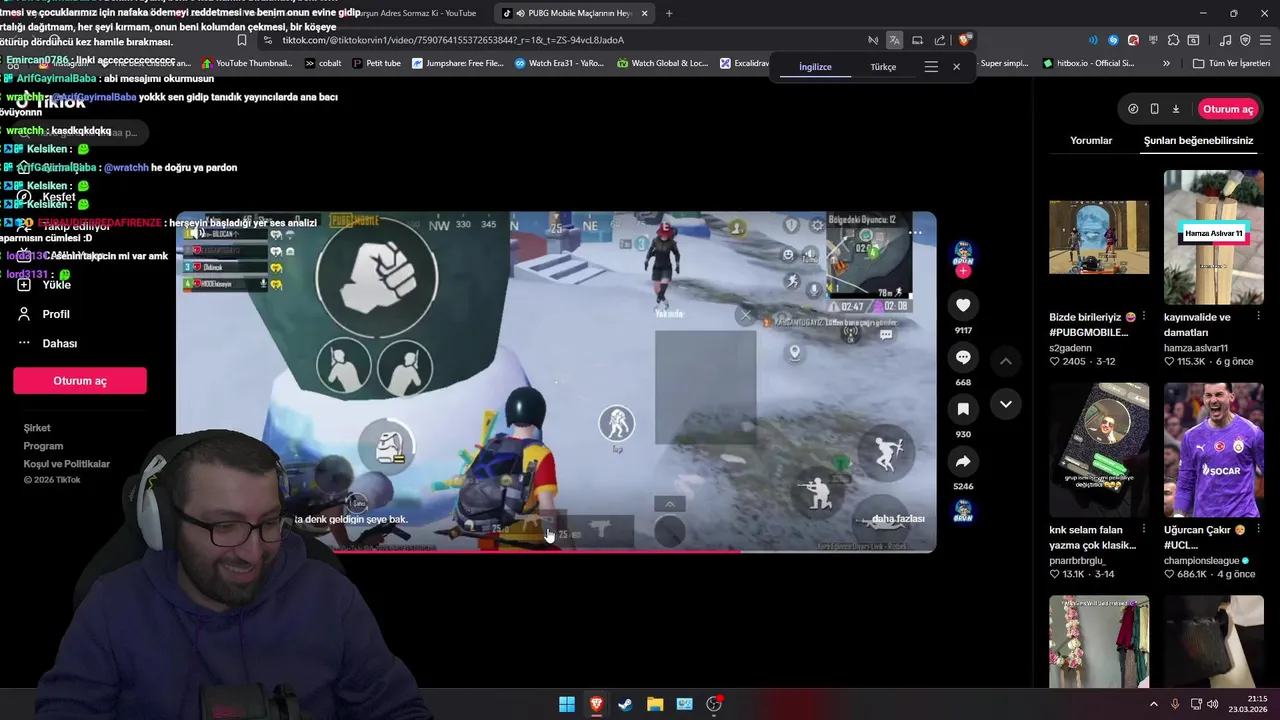Click the download app icon beside Oturum aç
Viewport: 1280px width, 720px height.
click(x=1176, y=109)
